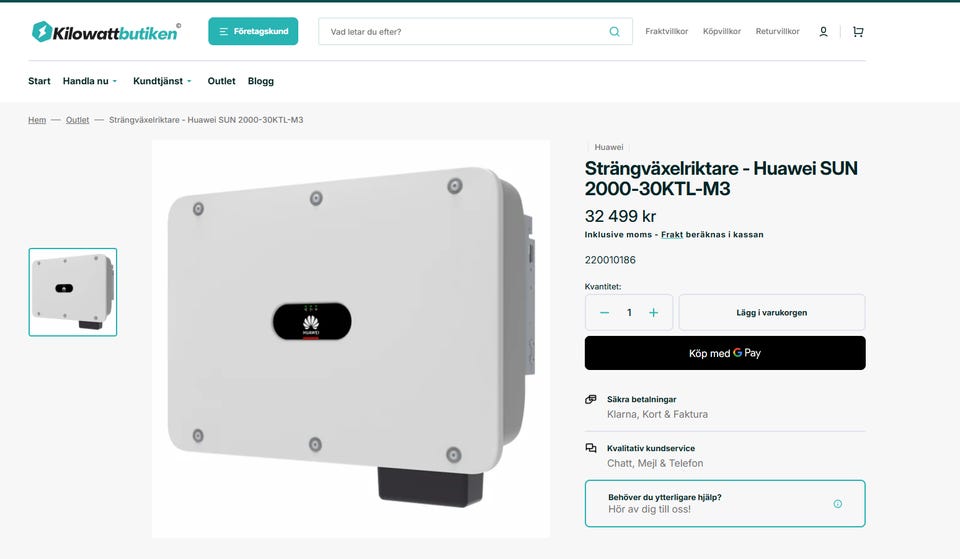Click the info icon in help box
This screenshot has height=559, width=960.
click(x=838, y=504)
